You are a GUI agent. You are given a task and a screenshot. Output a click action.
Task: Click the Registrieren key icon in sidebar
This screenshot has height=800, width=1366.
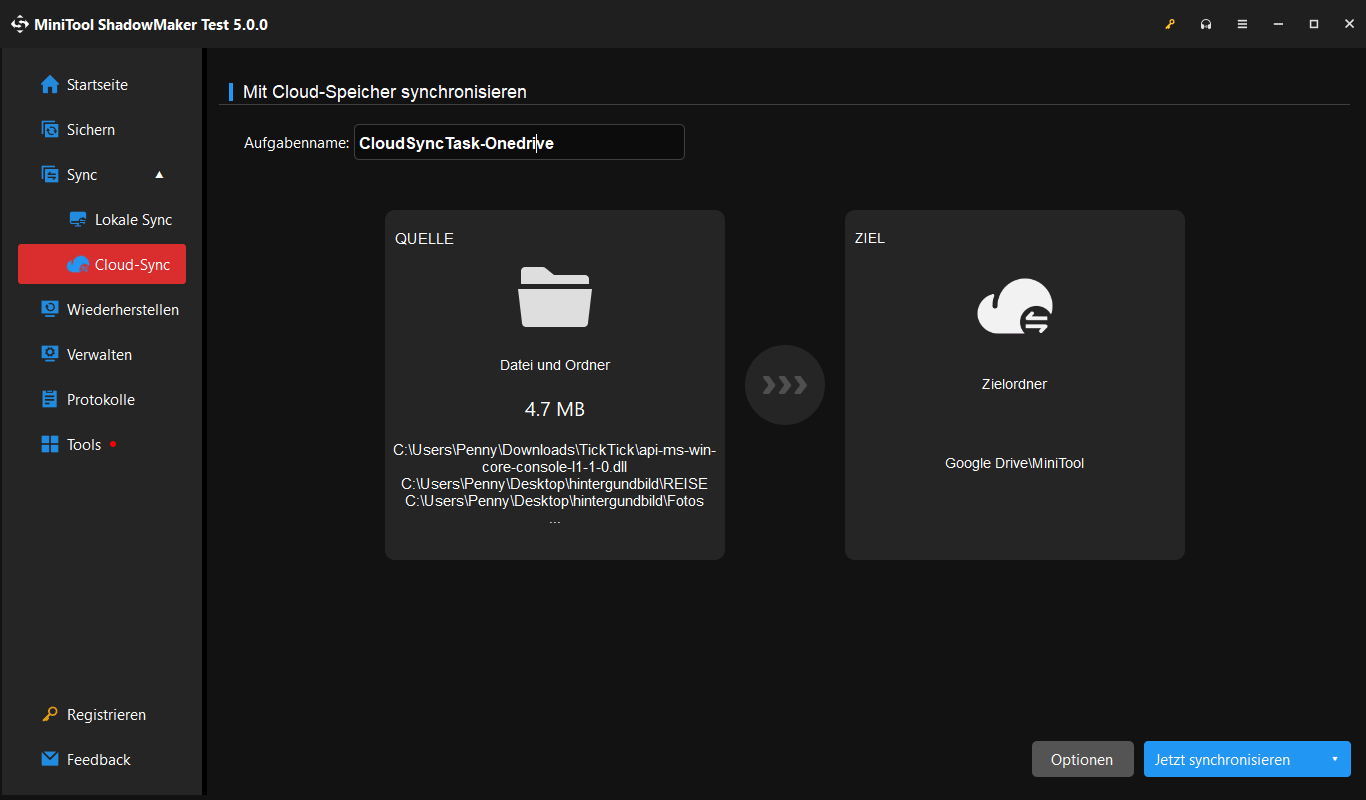pos(50,715)
